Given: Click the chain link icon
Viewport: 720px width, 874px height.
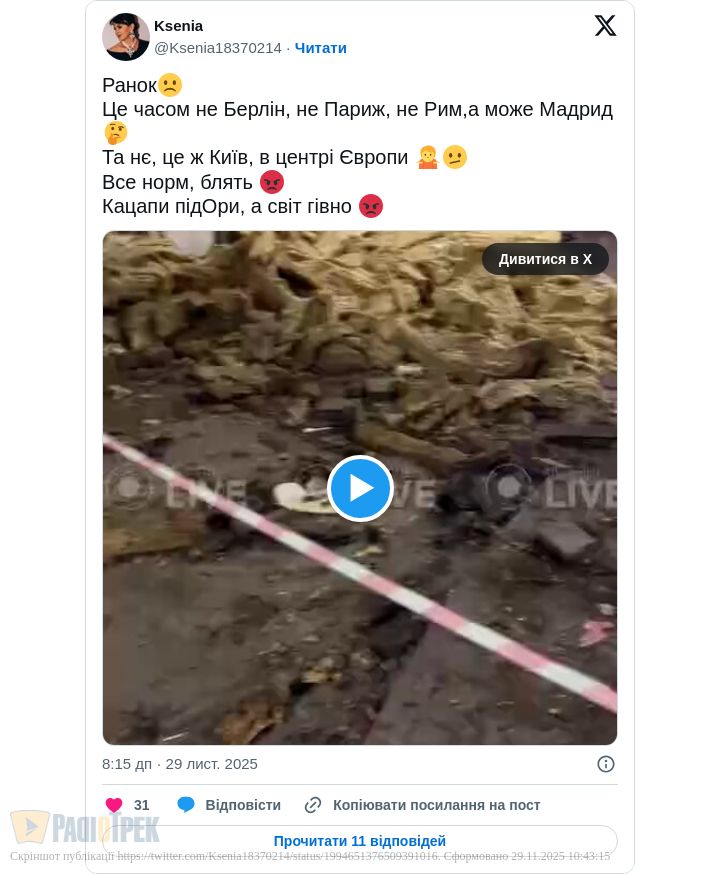Looking at the screenshot, I should click(313, 805).
